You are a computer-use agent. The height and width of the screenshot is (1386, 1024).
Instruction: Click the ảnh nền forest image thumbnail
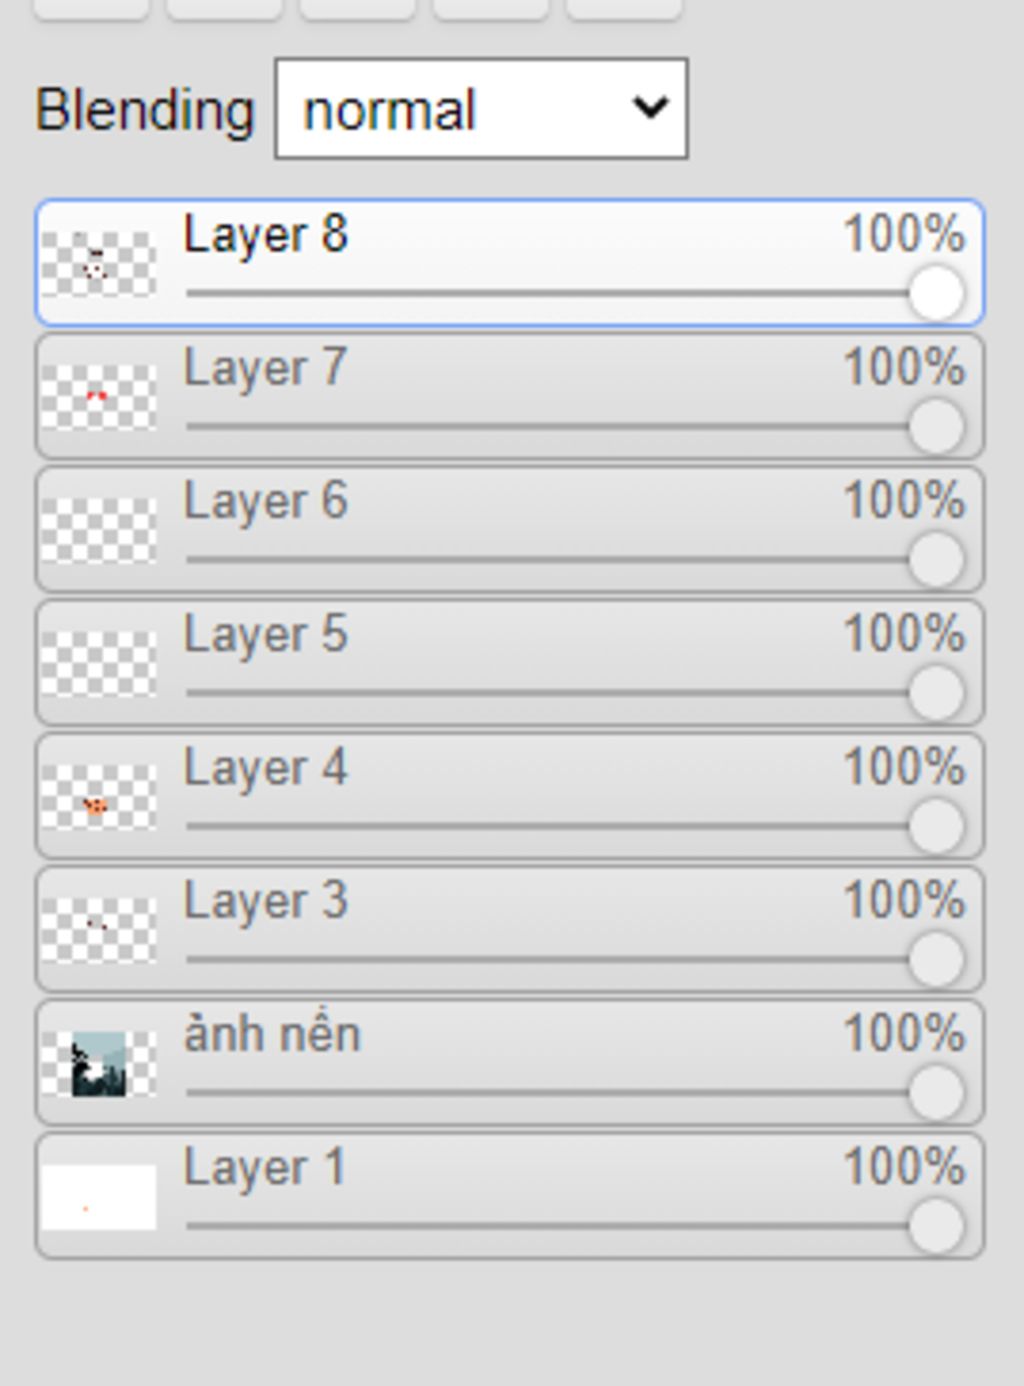point(99,1063)
